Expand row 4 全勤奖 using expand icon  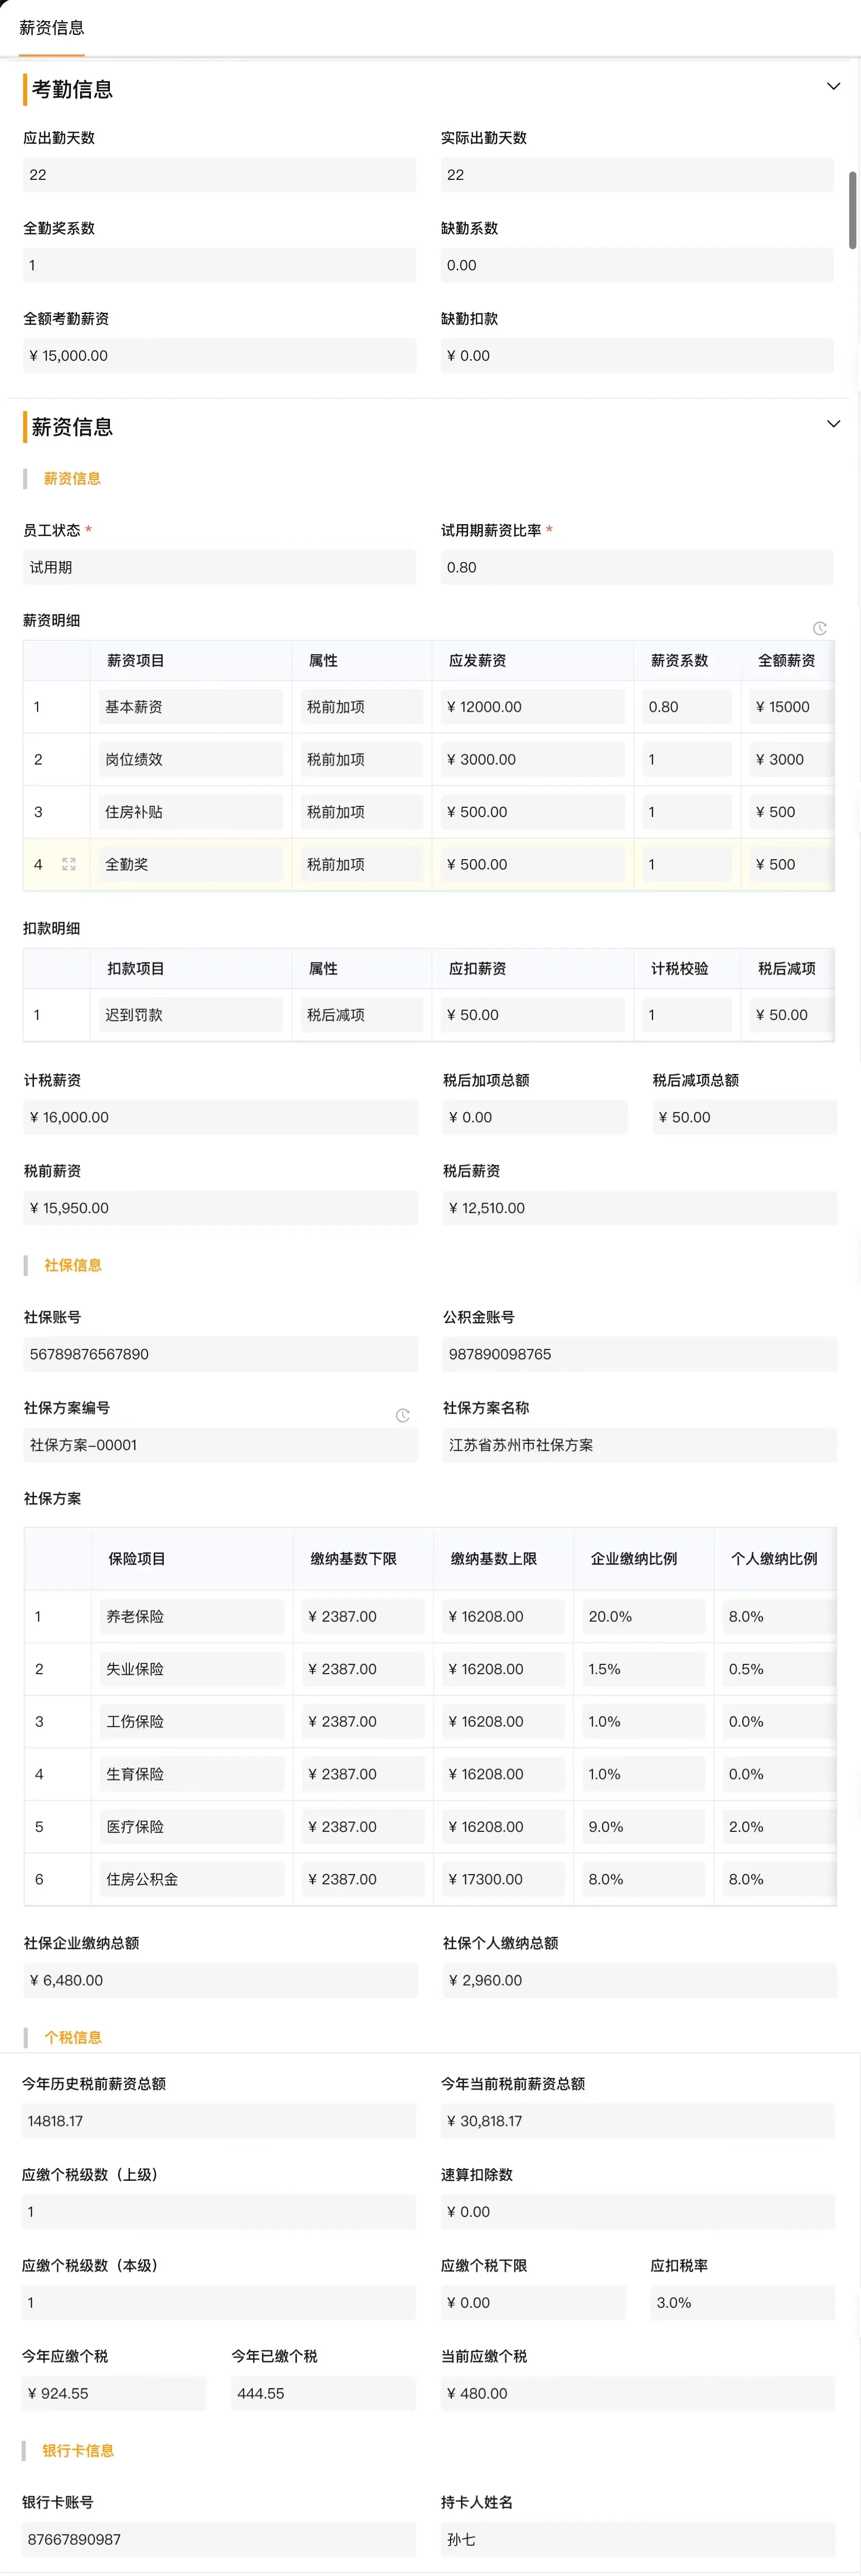click(69, 864)
